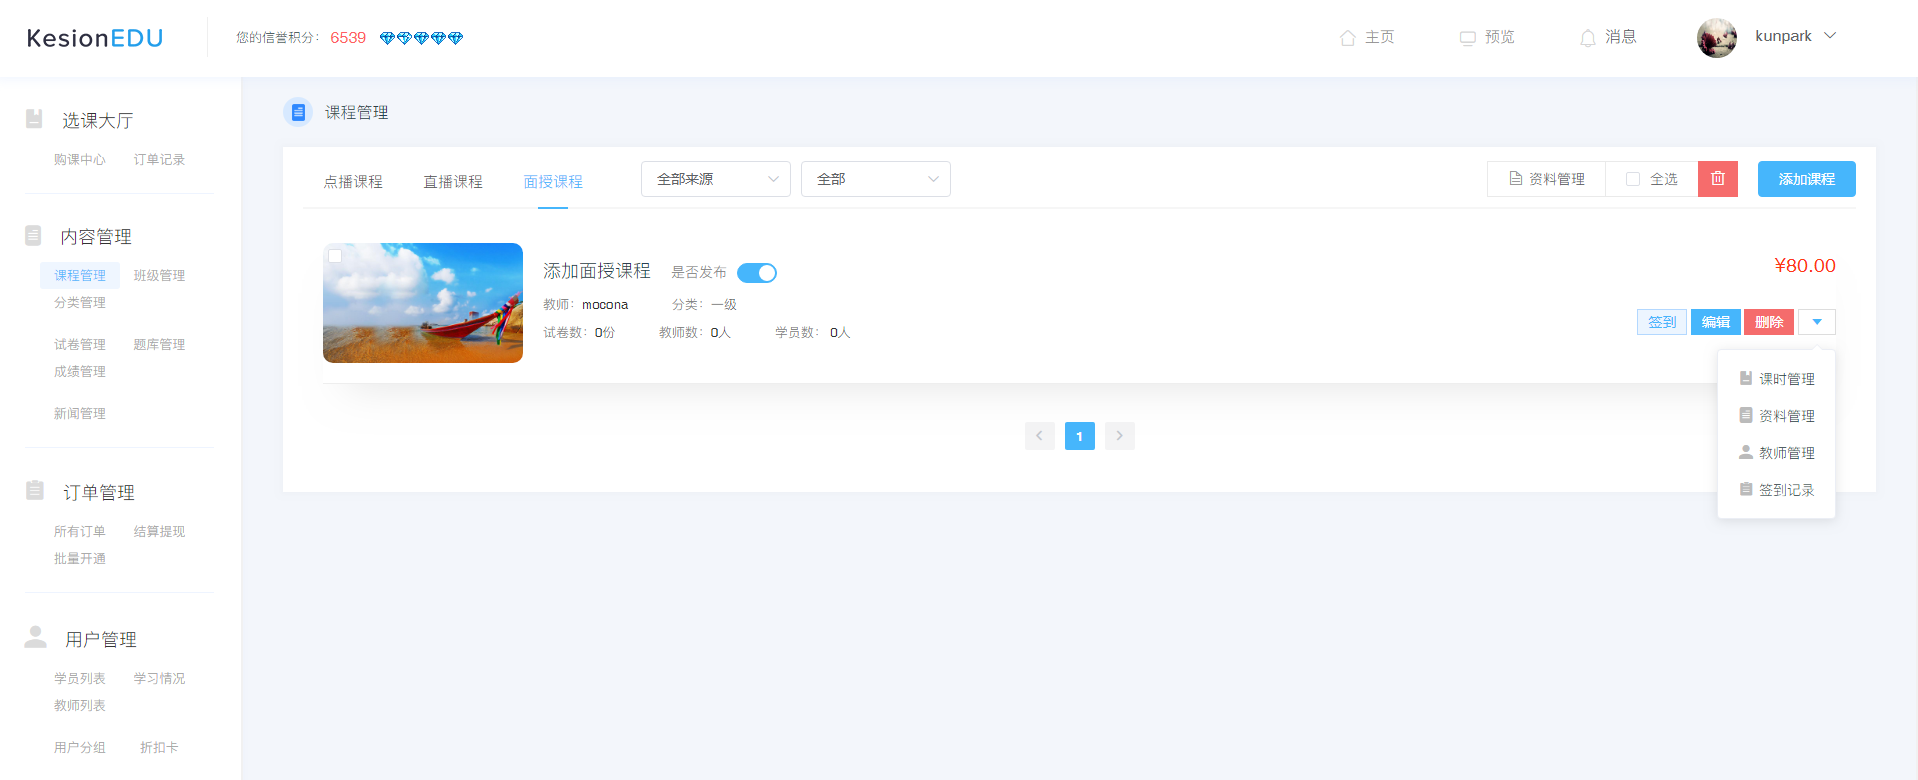Open 题库管理 in sidebar
The width and height of the screenshot is (1918, 780).
159,344
